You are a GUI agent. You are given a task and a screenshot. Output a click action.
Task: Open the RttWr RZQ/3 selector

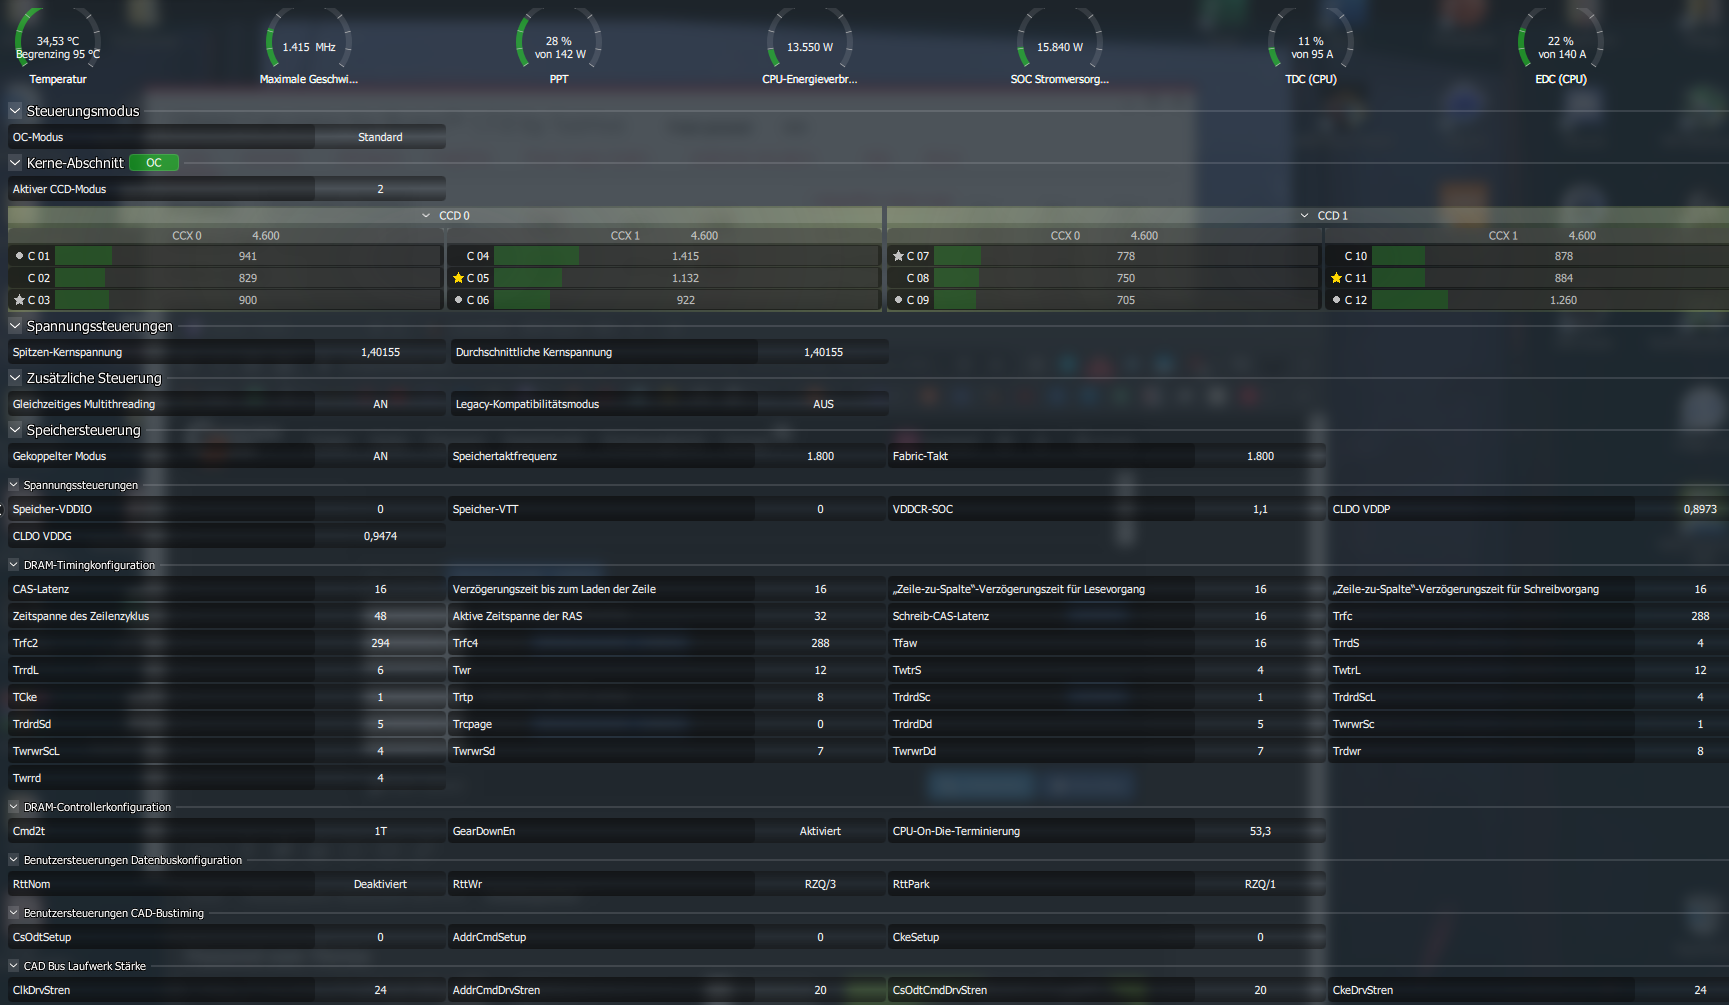tap(820, 884)
